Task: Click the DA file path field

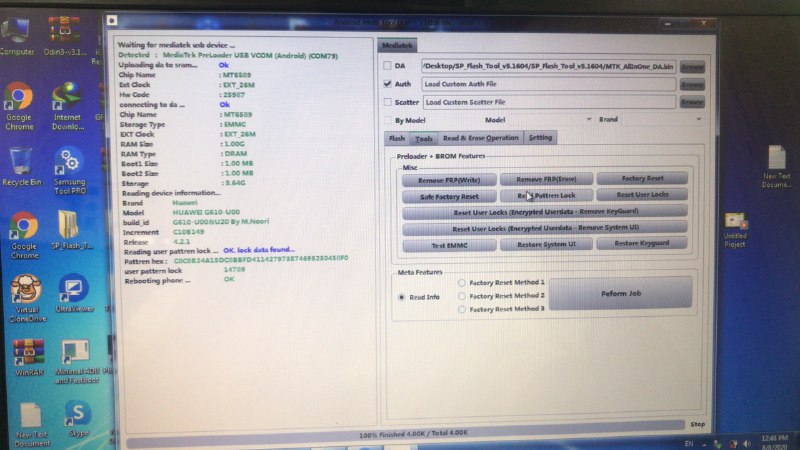Action: [x=548, y=66]
